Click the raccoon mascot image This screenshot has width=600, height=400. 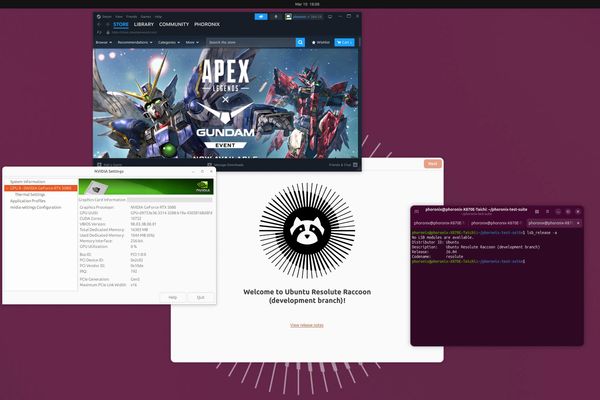coord(307,230)
